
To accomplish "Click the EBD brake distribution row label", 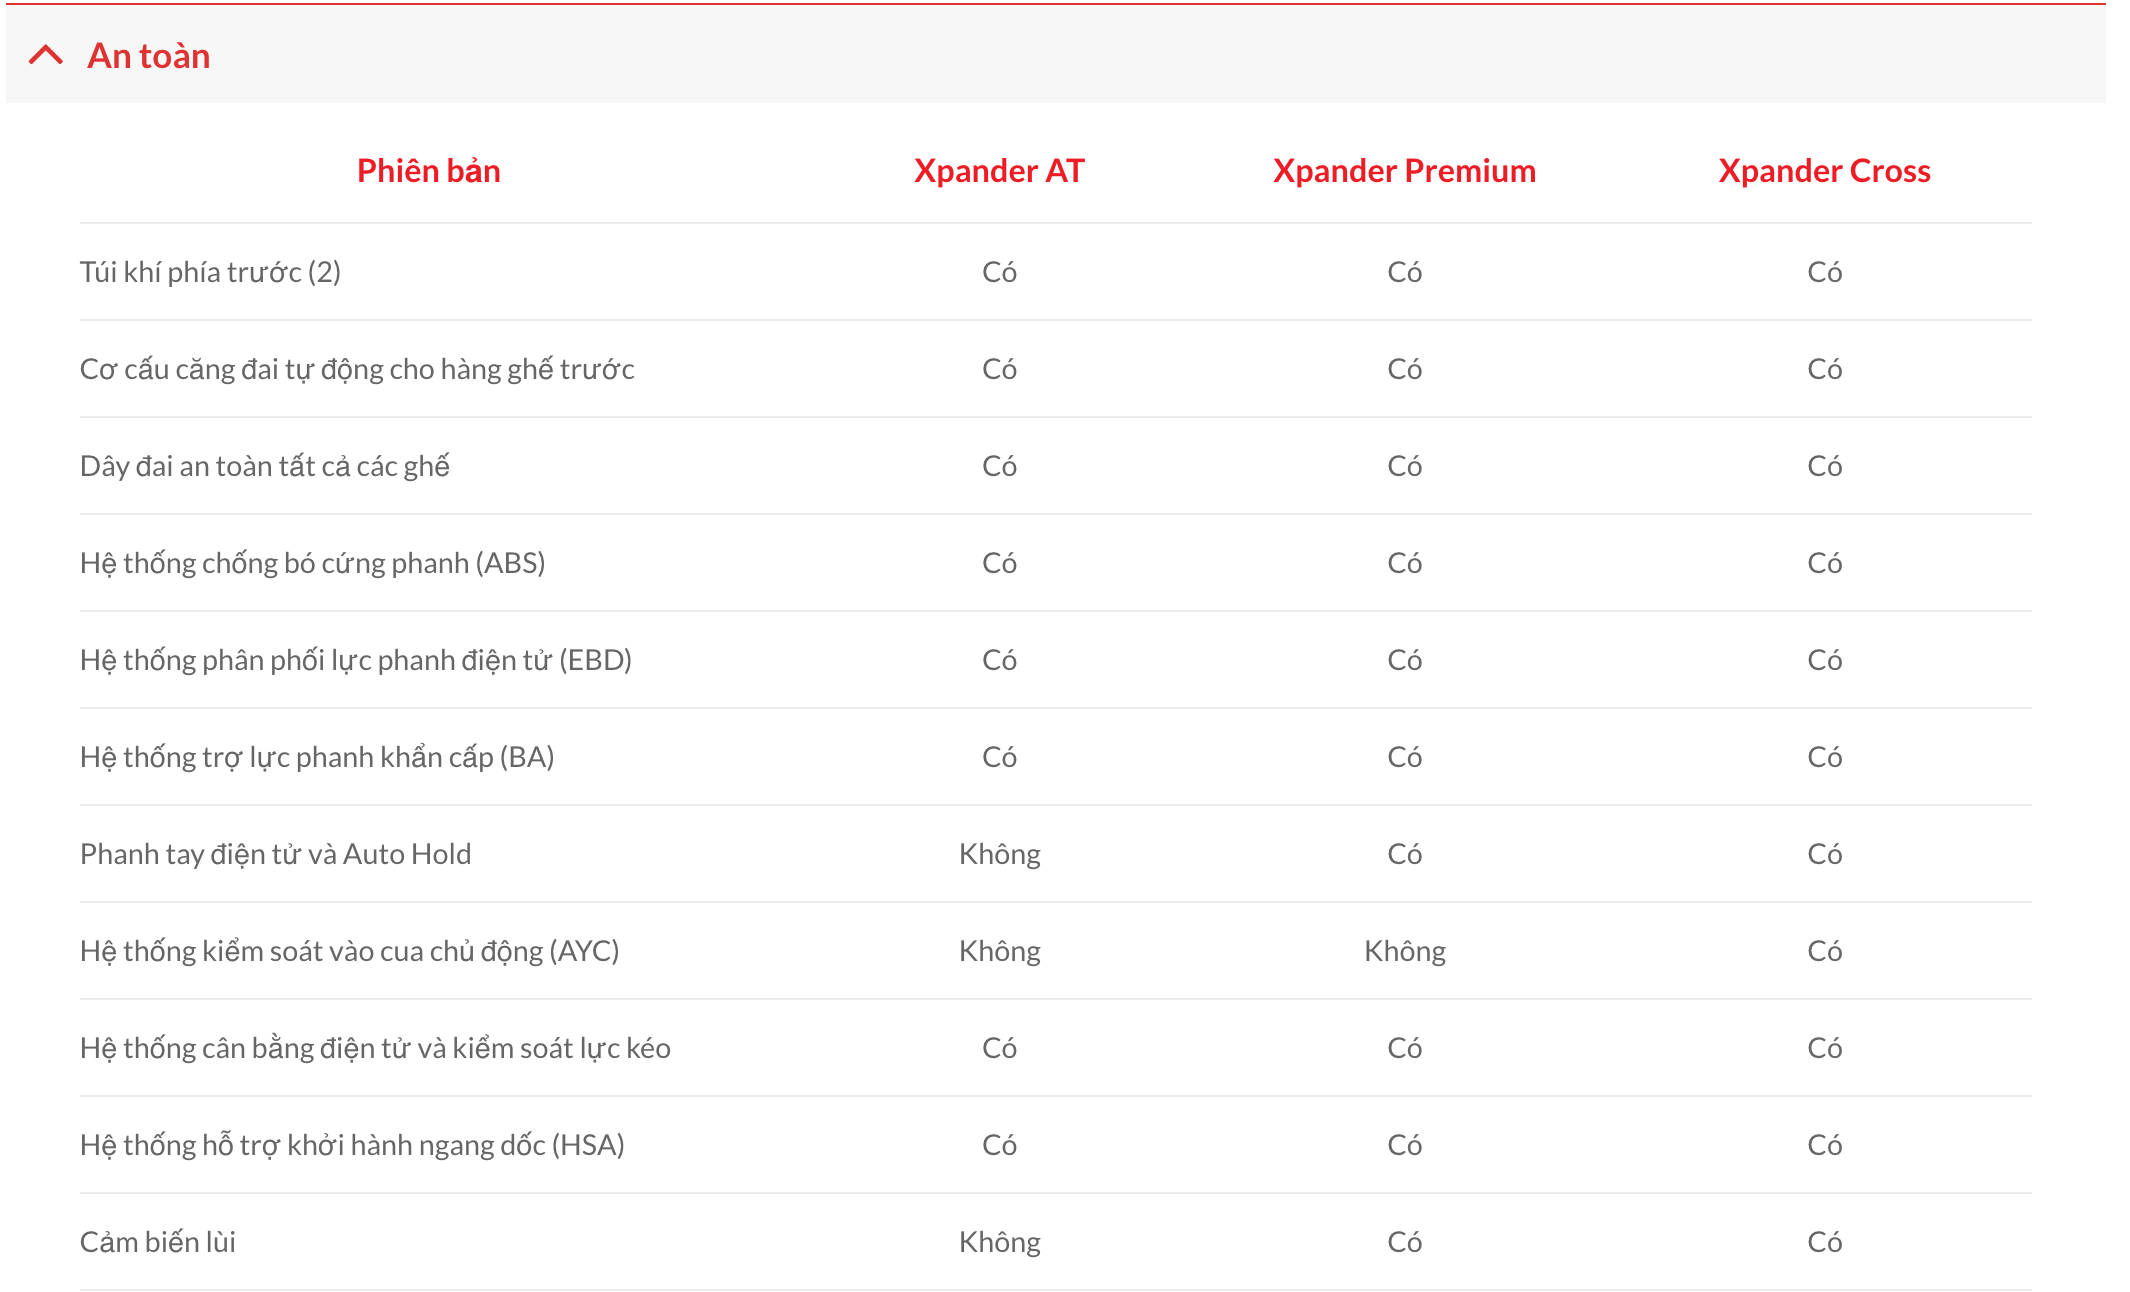I will (356, 660).
